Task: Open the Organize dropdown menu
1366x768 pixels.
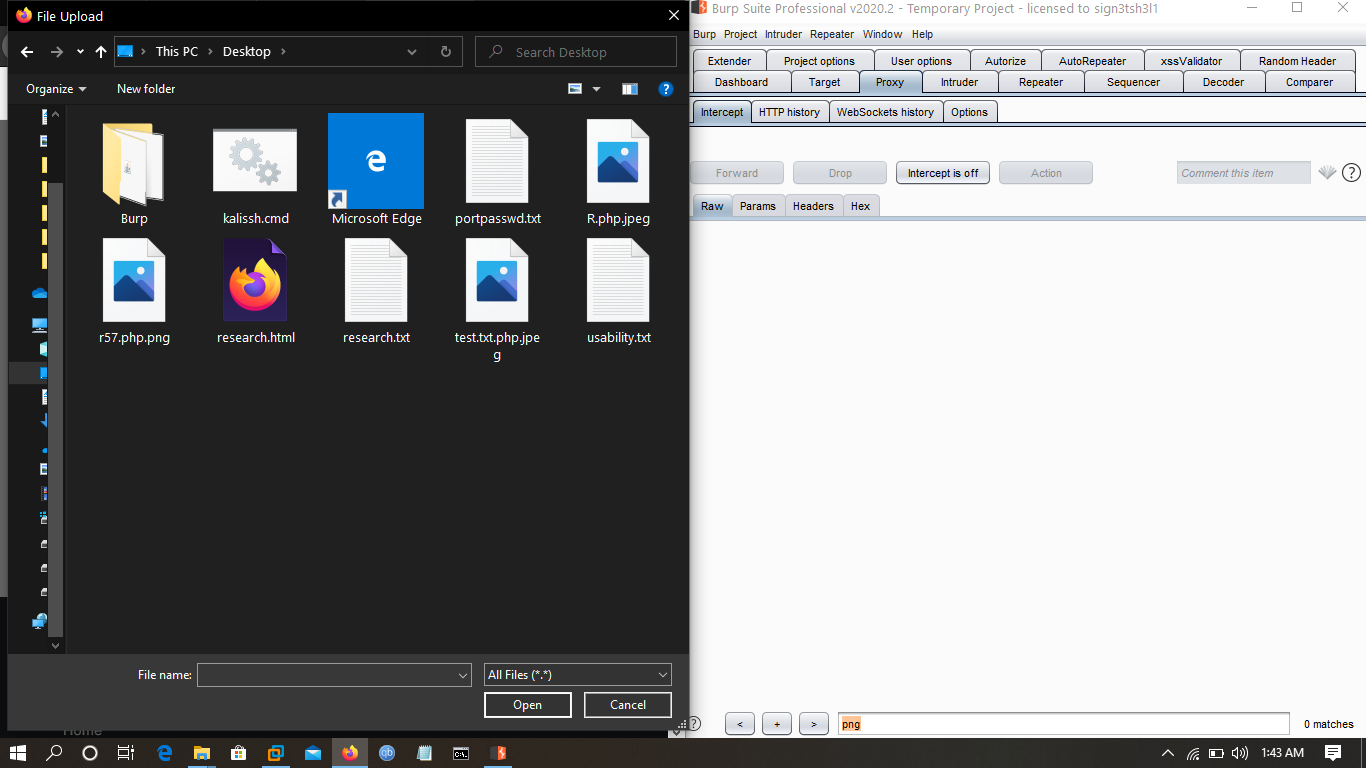Action: tap(56, 89)
